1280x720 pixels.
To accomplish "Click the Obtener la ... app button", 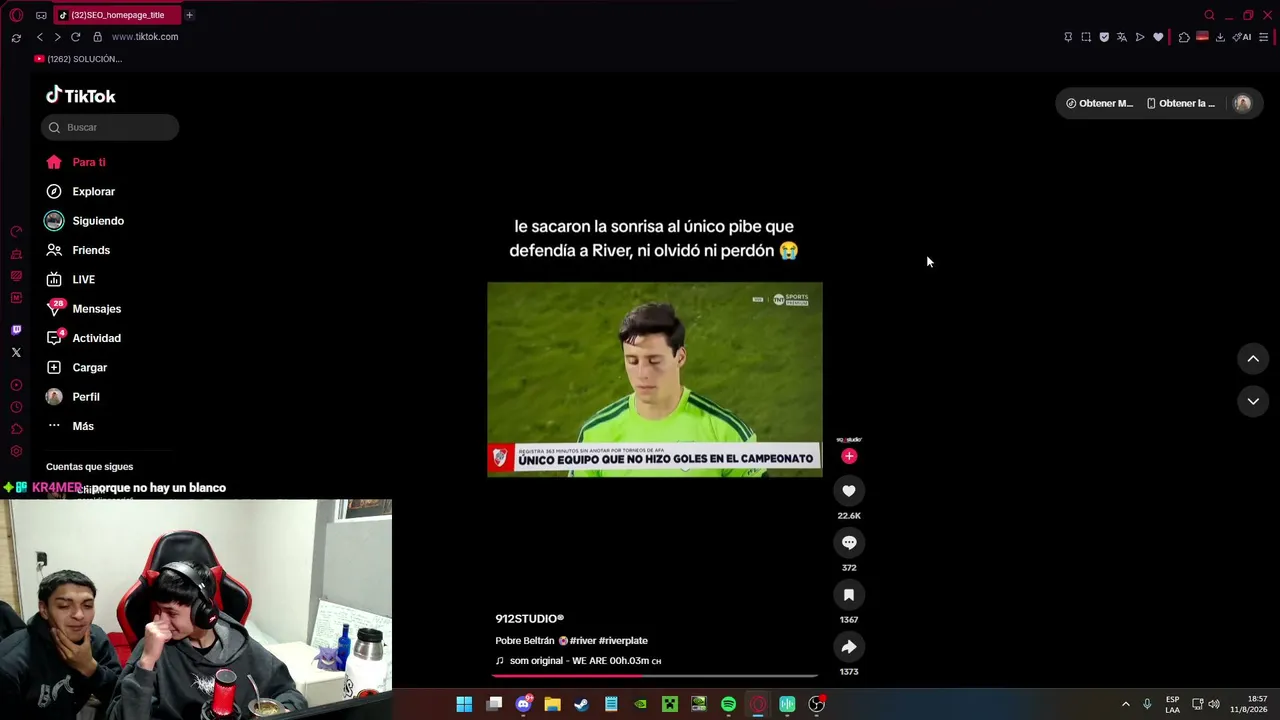I will click(x=1181, y=103).
